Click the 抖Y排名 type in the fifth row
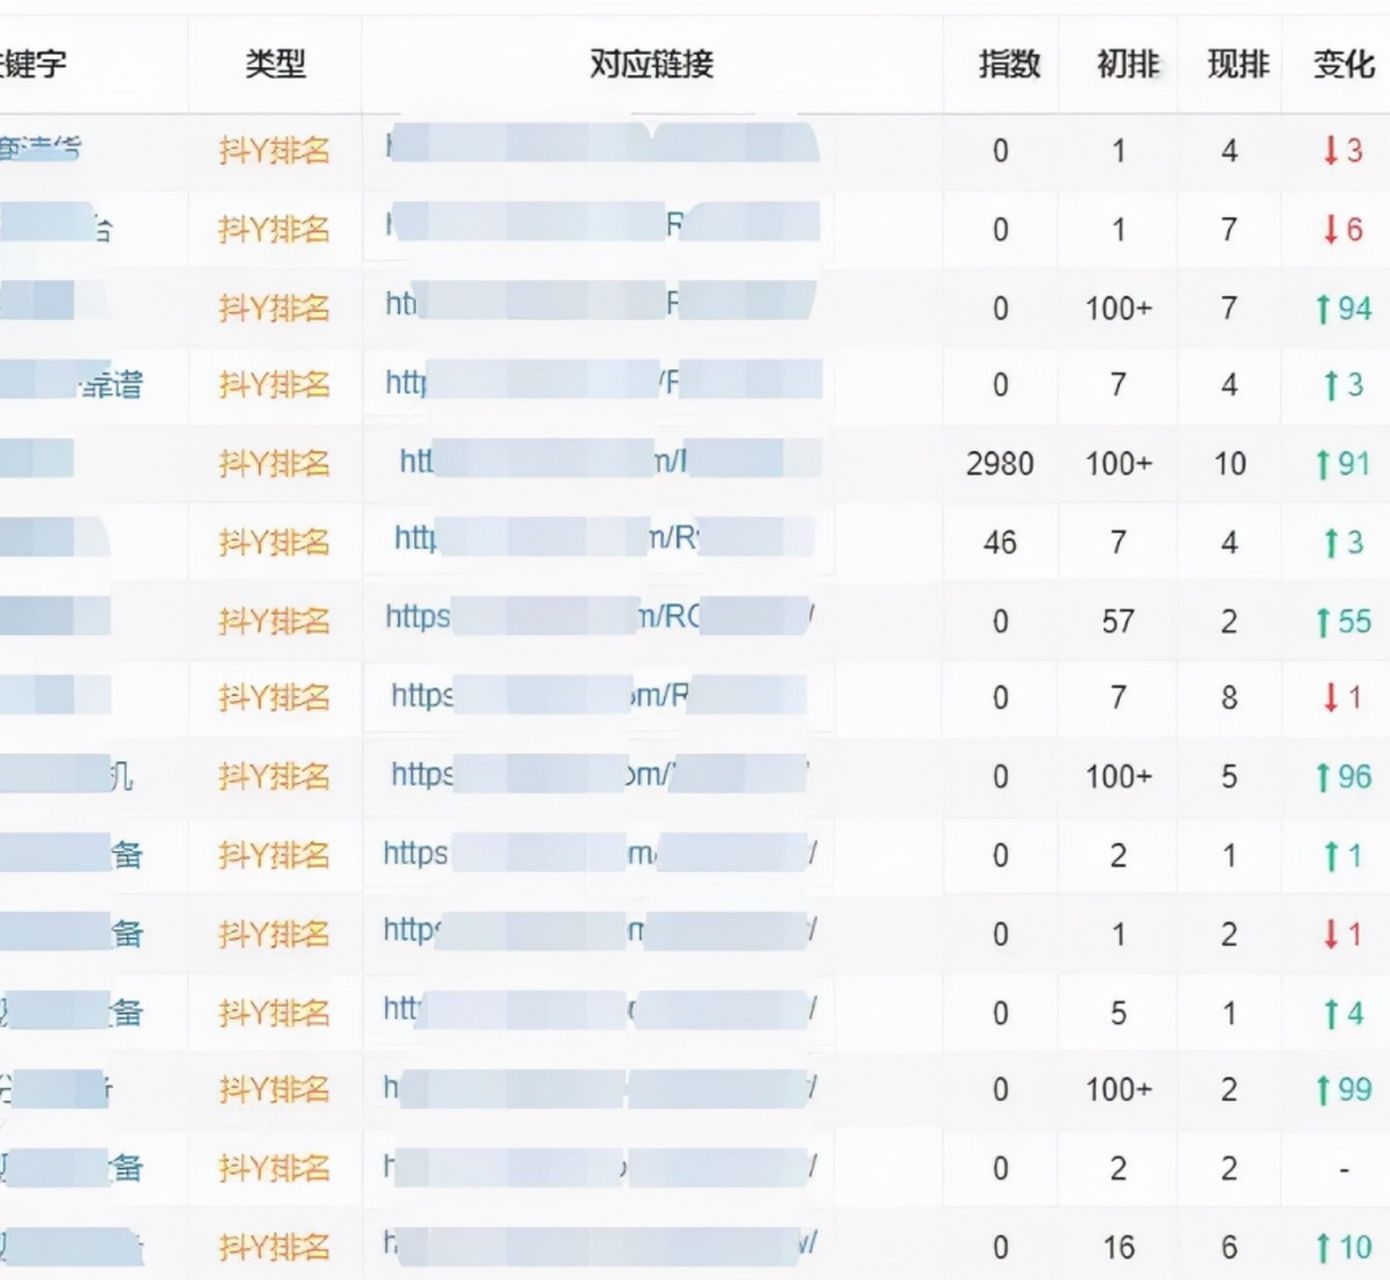 pos(273,463)
